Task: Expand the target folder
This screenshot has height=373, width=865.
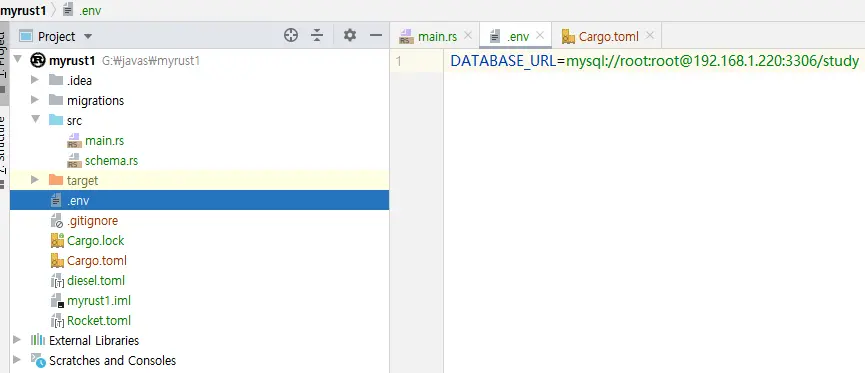Action: (x=35, y=180)
